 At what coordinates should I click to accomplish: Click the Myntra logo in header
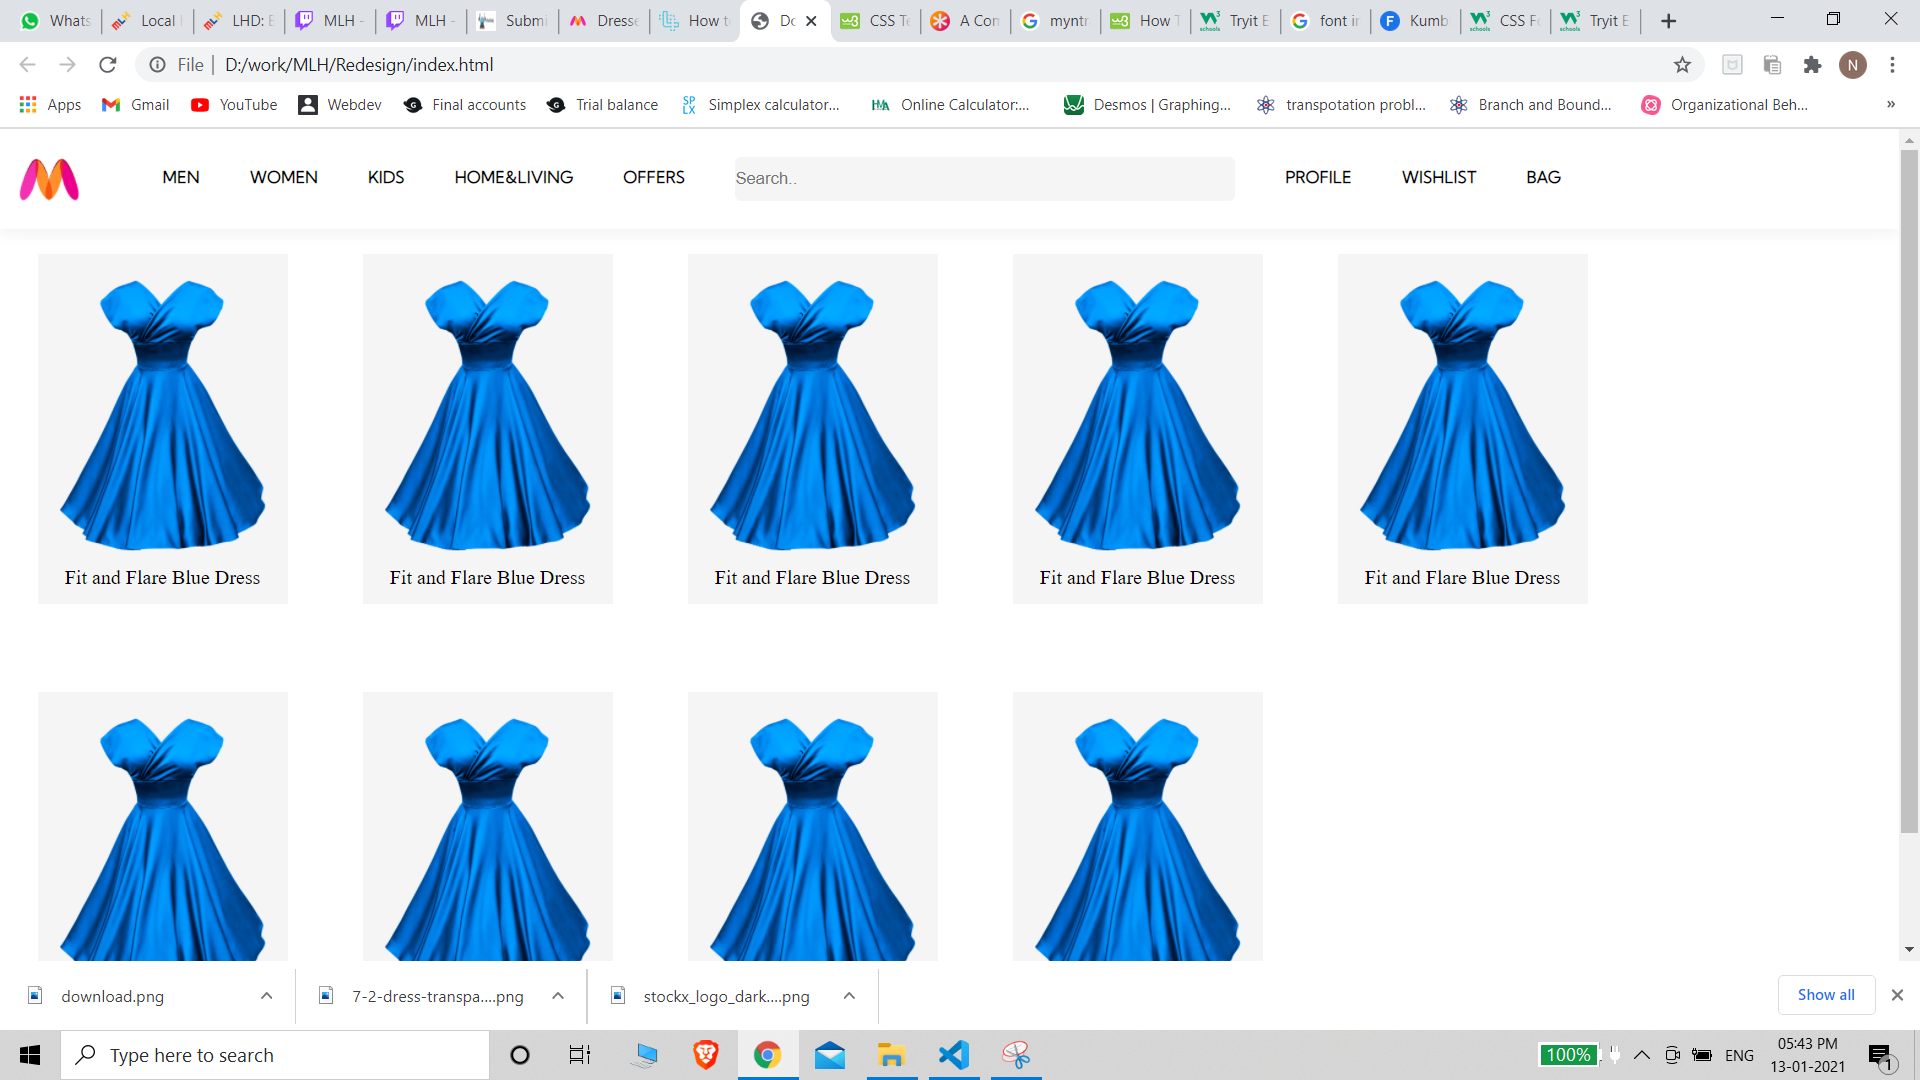49,180
